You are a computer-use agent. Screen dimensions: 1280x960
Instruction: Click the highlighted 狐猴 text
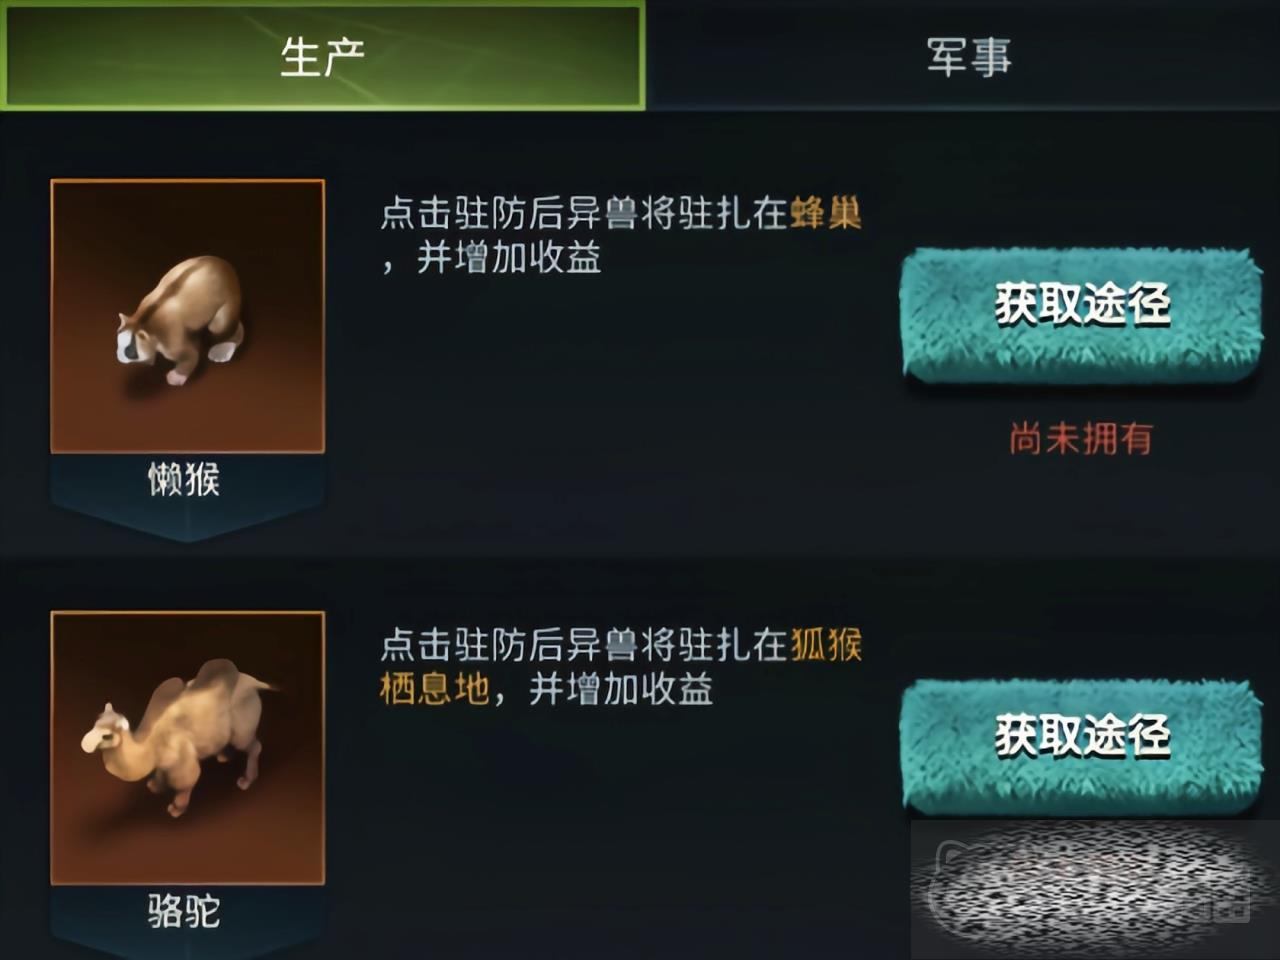pyautogui.click(x=826, y=645)
